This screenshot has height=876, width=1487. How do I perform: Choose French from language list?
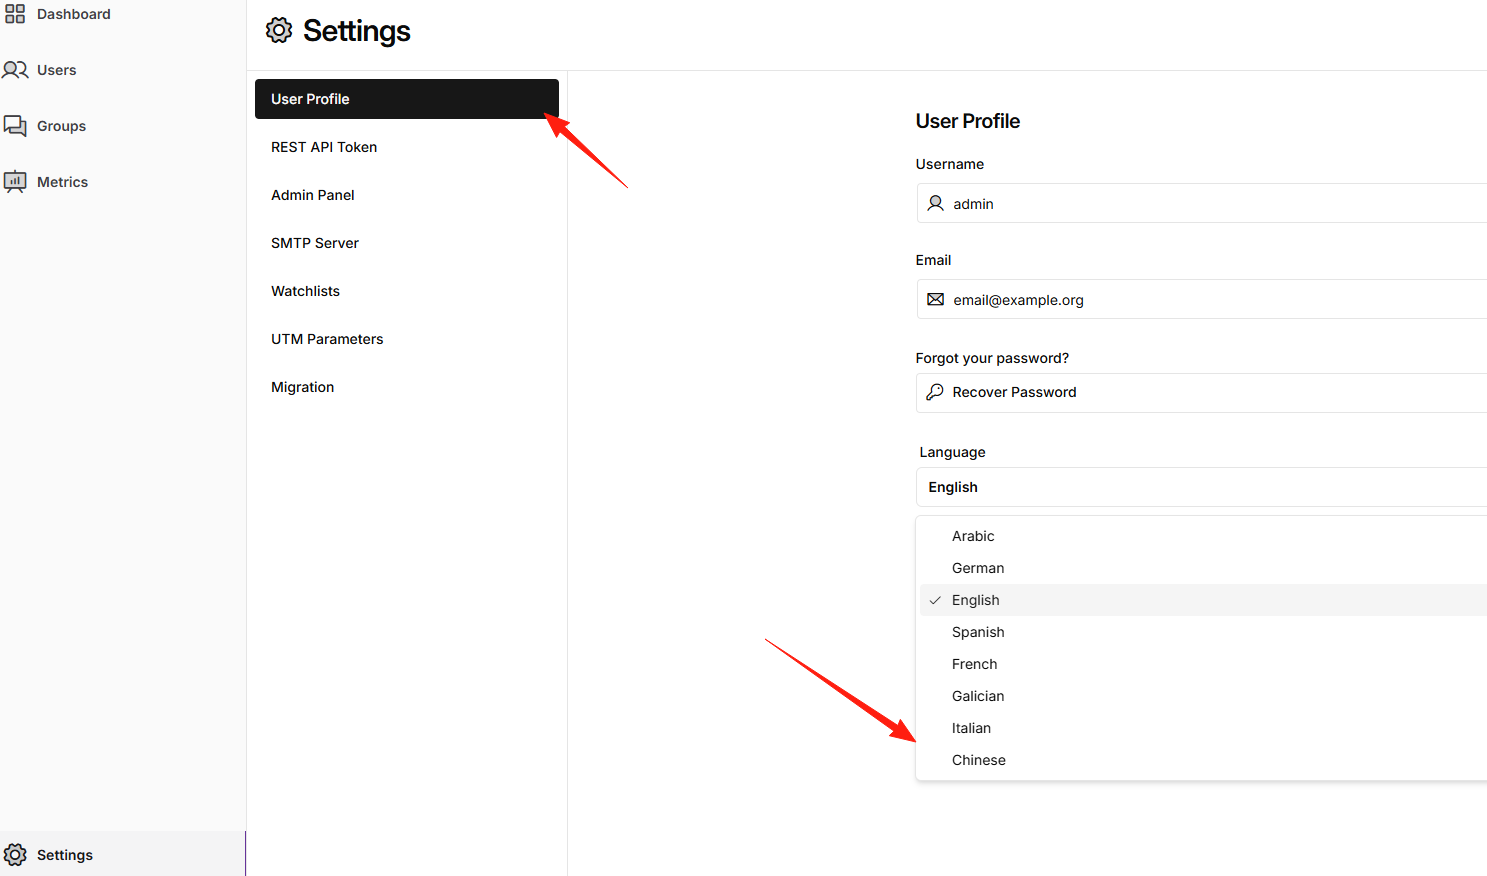pos(1203,664)
